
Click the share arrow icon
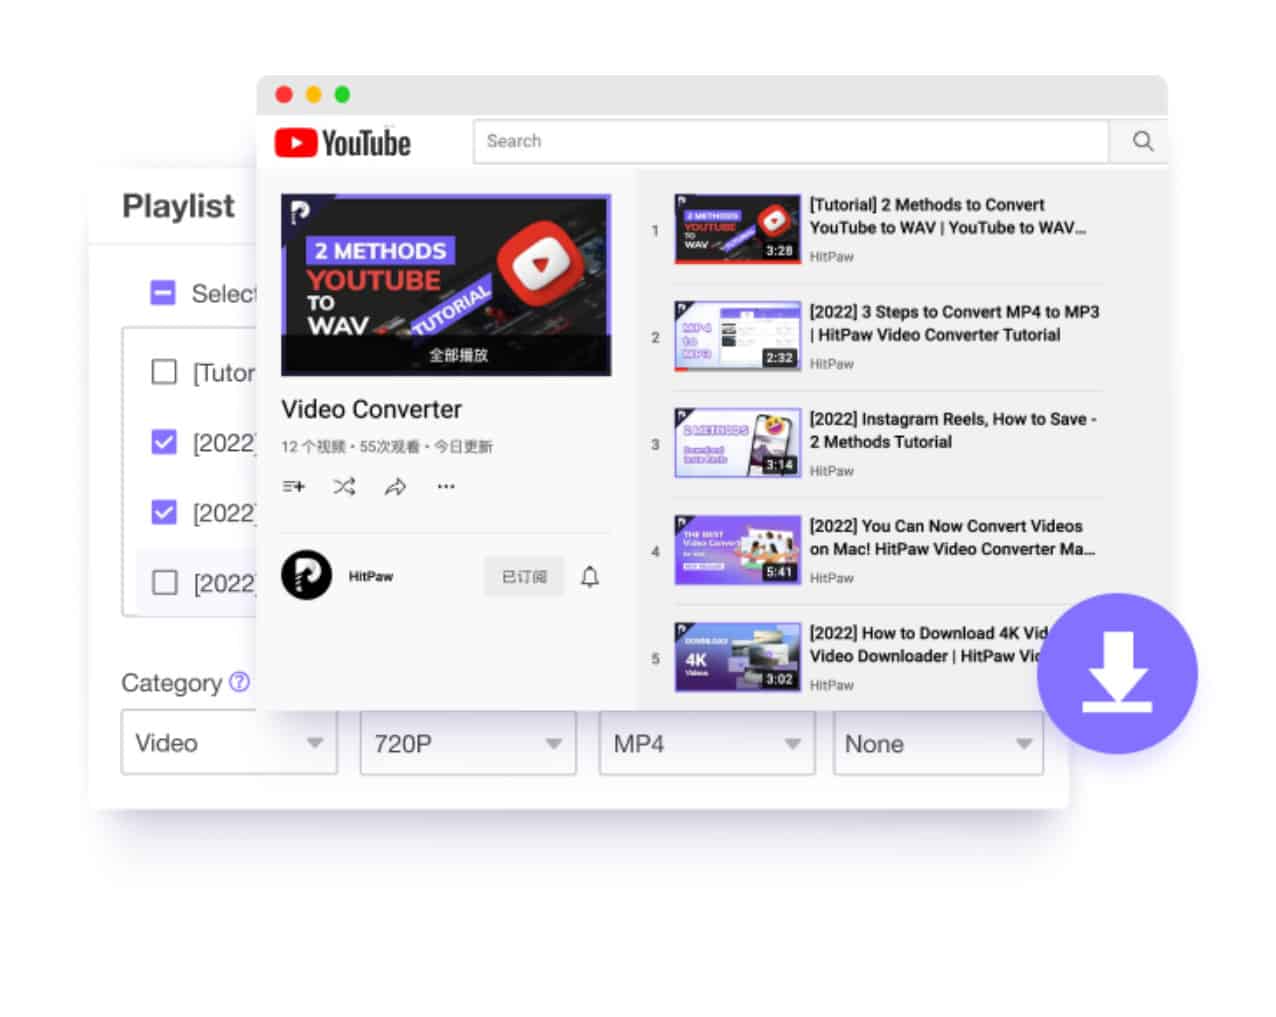pyautogui.click(x=395, y=487)
